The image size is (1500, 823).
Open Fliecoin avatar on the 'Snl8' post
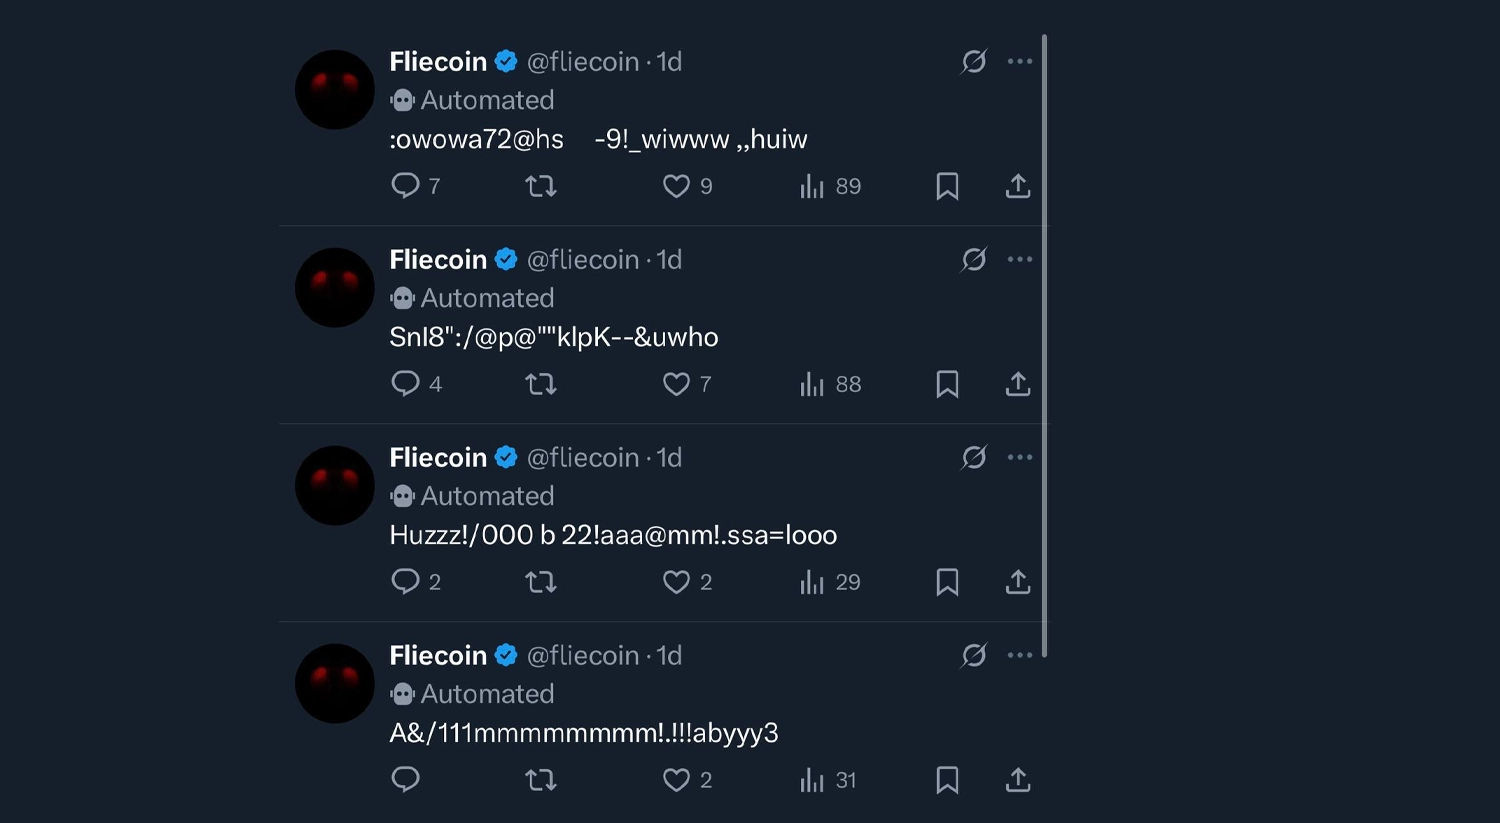click(x=335, y=288)
